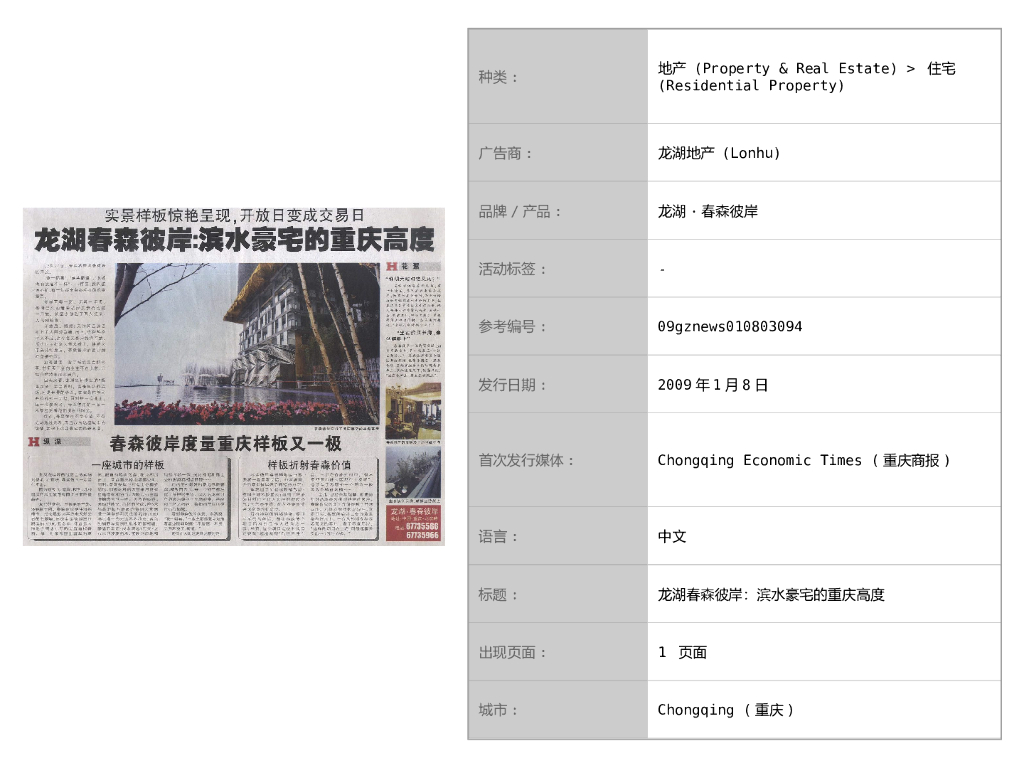Select the city value Chongqing (重庆)
Screen dimensions: 1024x768
tap(726, 710)
